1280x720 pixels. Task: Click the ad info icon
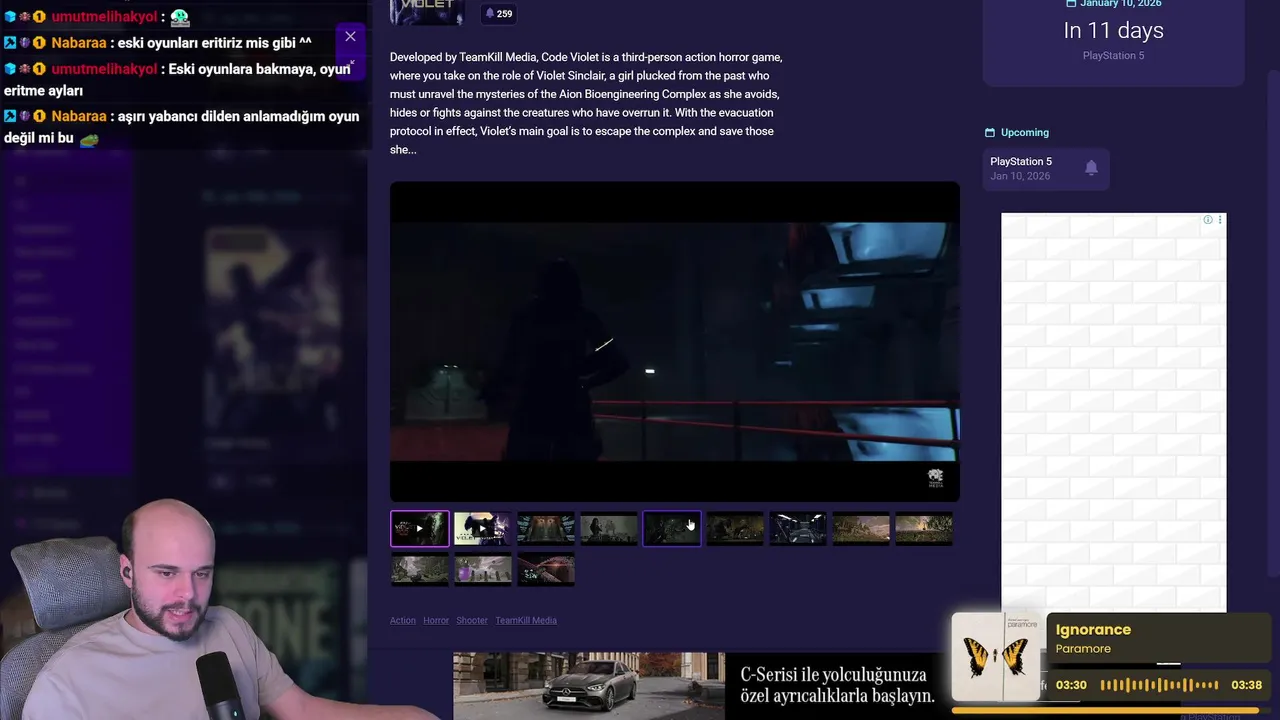point(1208,220)
